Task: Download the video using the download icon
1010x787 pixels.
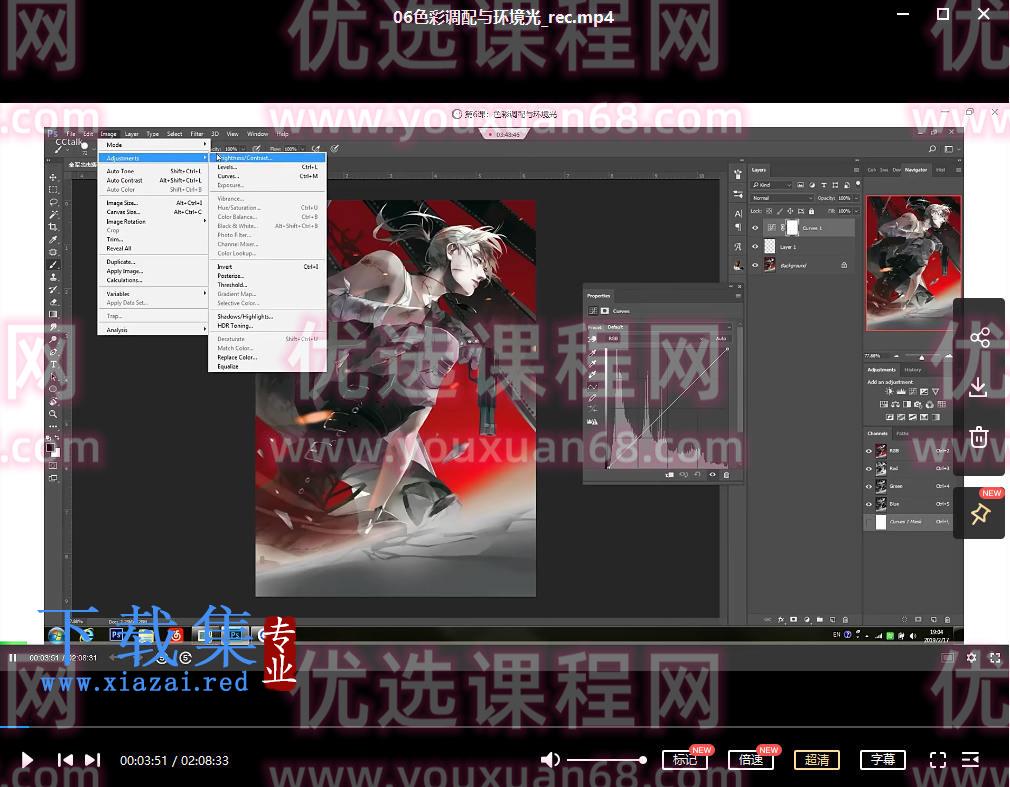Action: (978, 387)
